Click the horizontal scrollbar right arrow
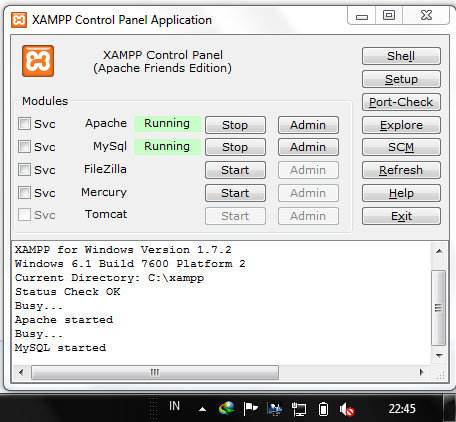 point(421,372)
